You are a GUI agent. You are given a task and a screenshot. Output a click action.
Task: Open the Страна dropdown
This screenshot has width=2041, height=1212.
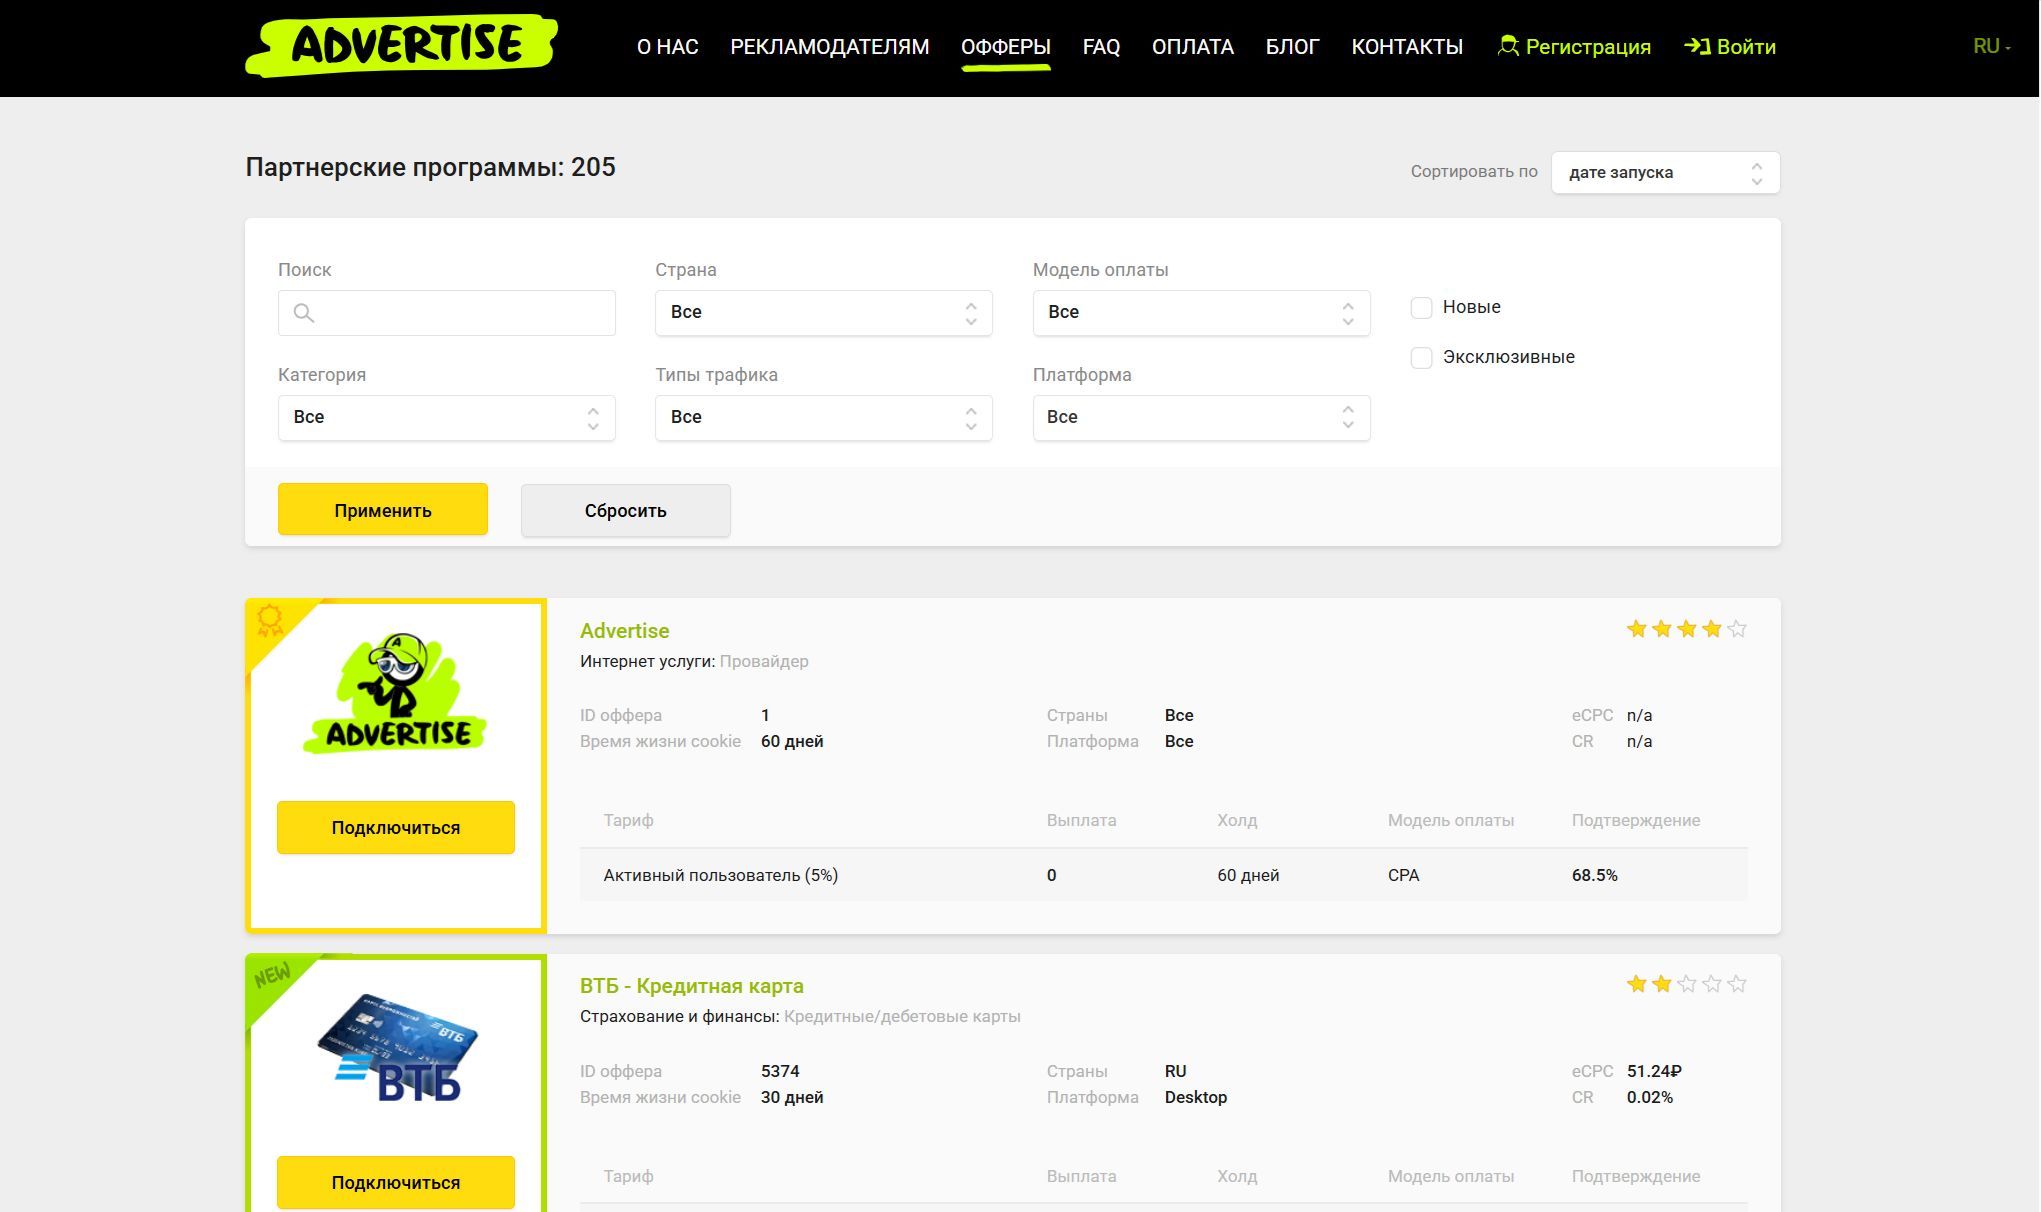point(823,313)
